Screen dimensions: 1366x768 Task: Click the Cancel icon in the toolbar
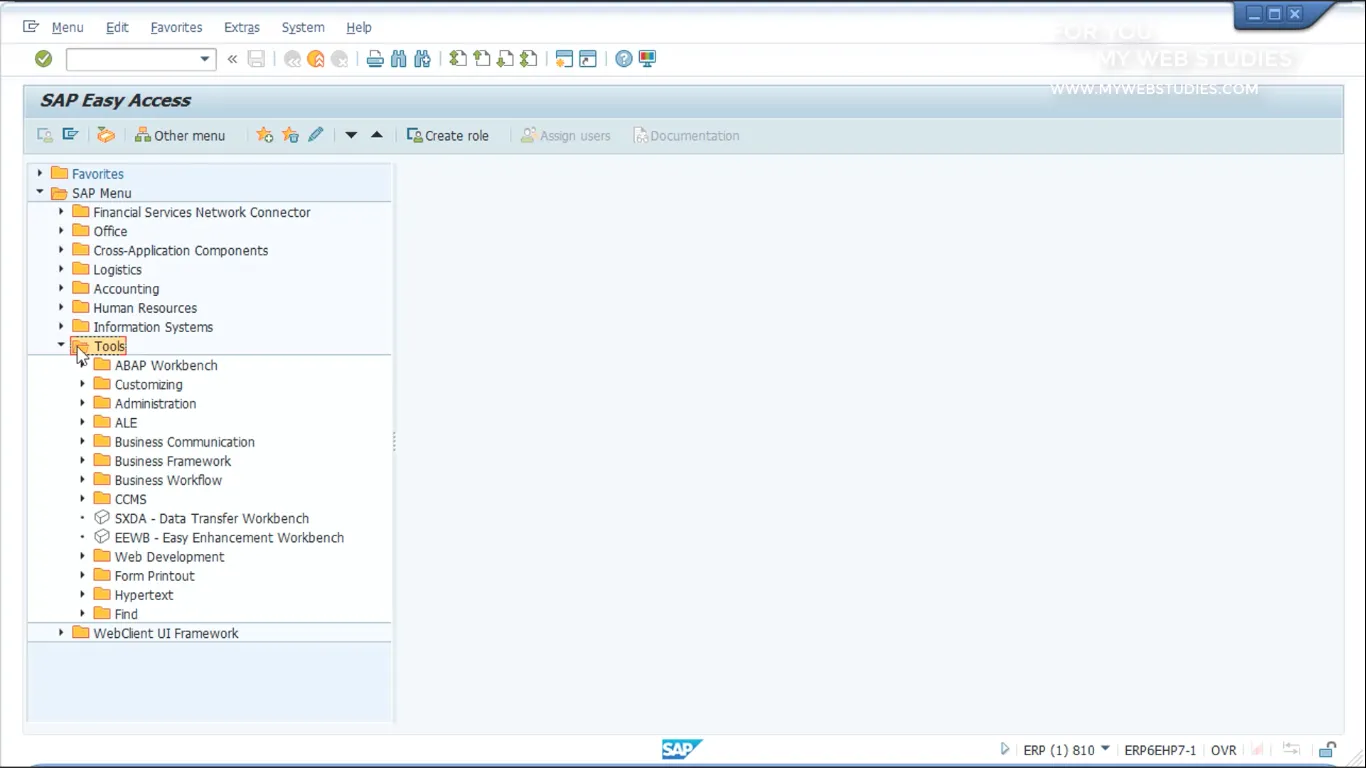(340, 59)
